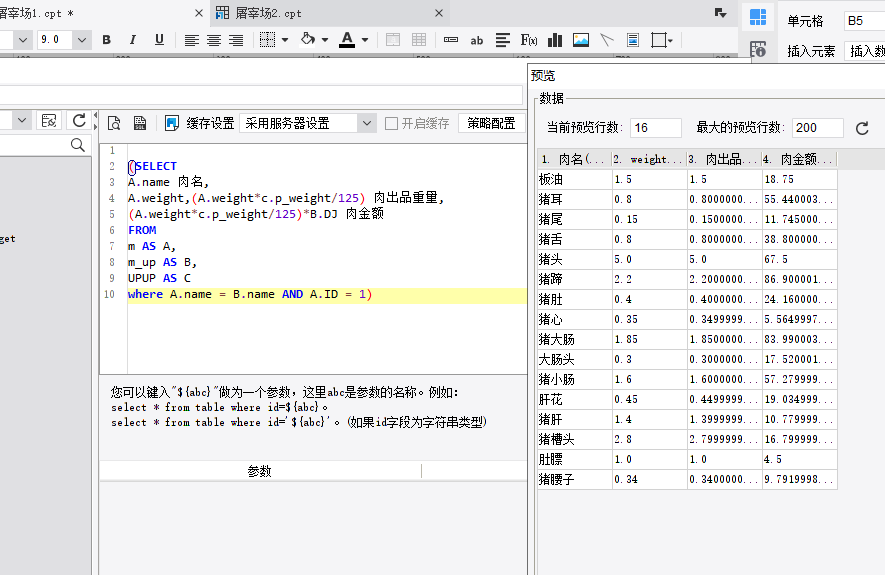This screenshot has width=885, height=575.
Task: Insert rich text lines icon
Action: pyautogui.click(x=503, y=40)
